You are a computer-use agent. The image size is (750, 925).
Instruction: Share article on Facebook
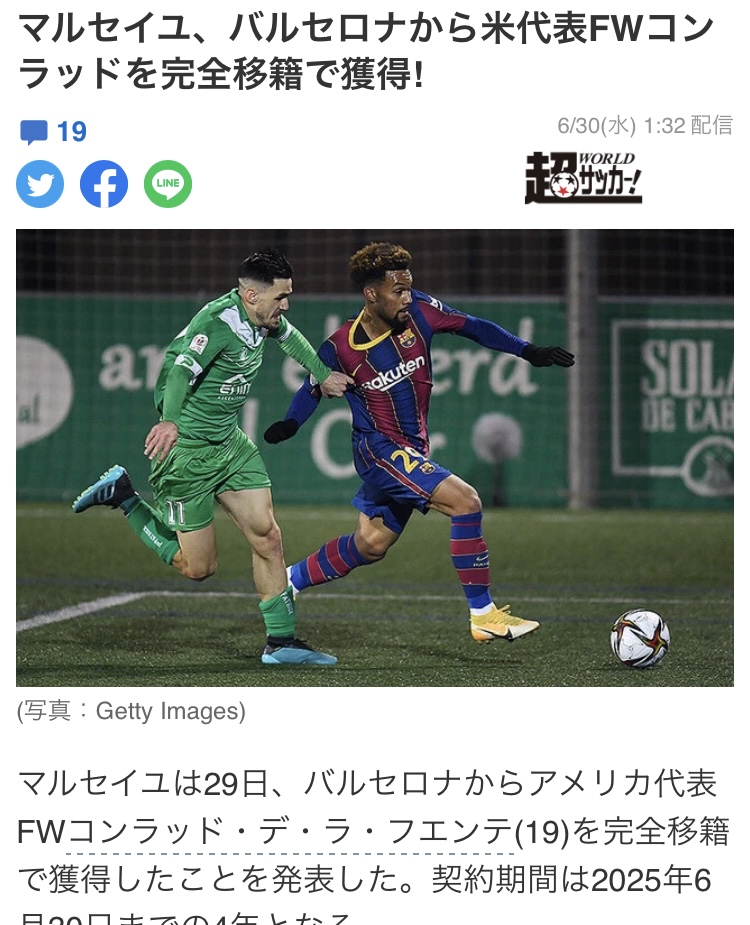coord(104,184)
